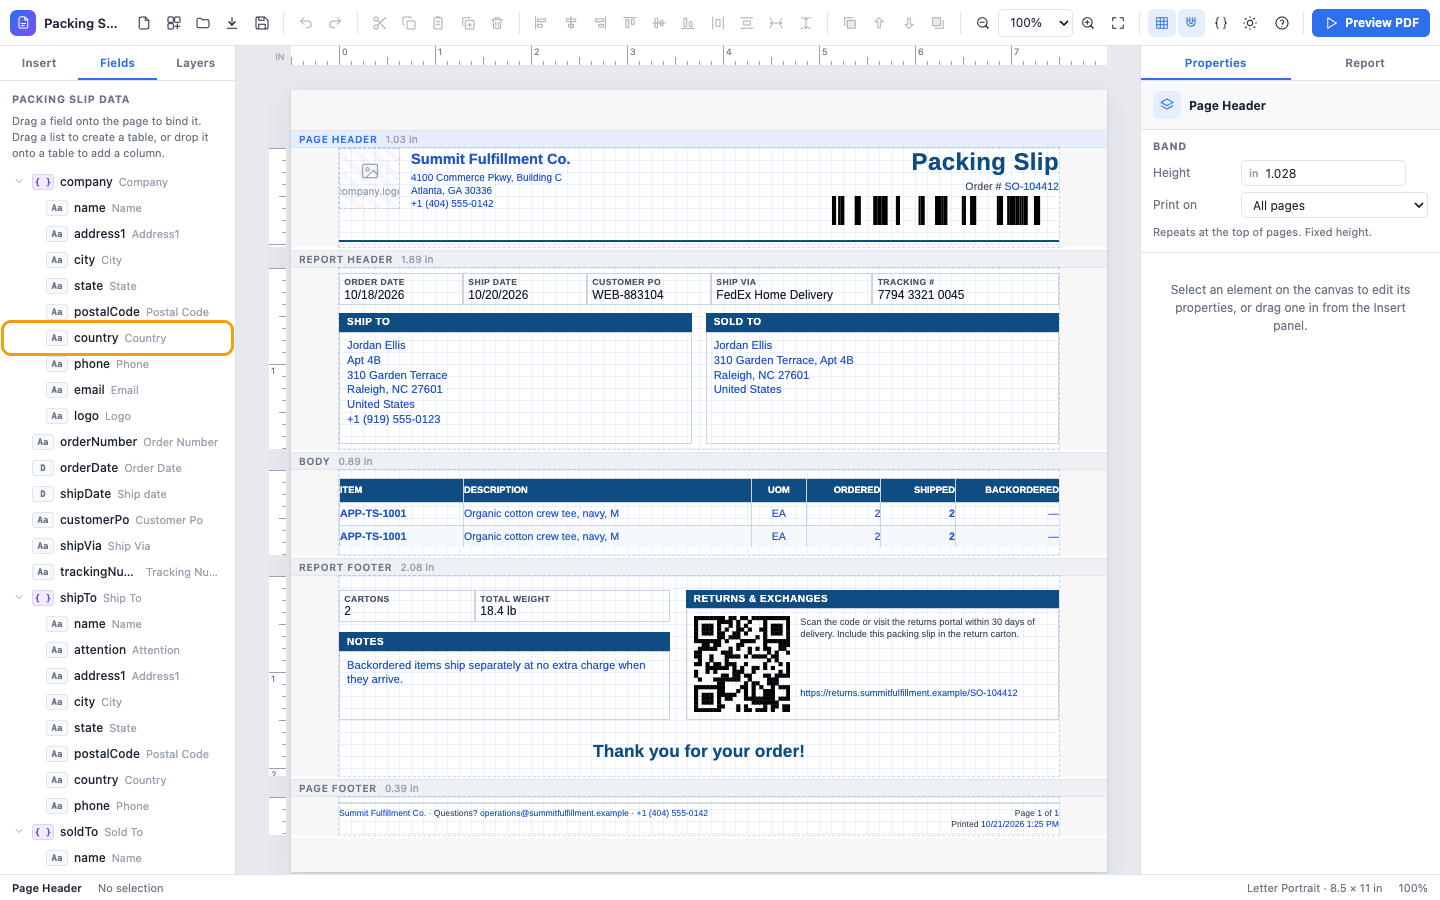Viewport: 1440px width, 900px height.
Task: Click the bring-to-front layering icon
Action: coord(850,23)
